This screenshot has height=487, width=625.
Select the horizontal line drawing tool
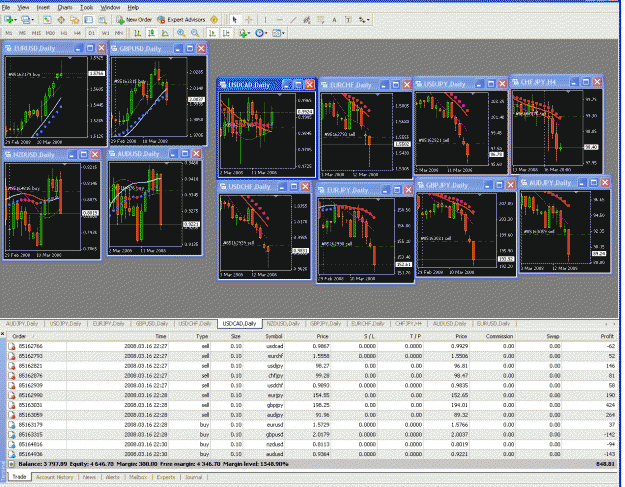(279, 20)
